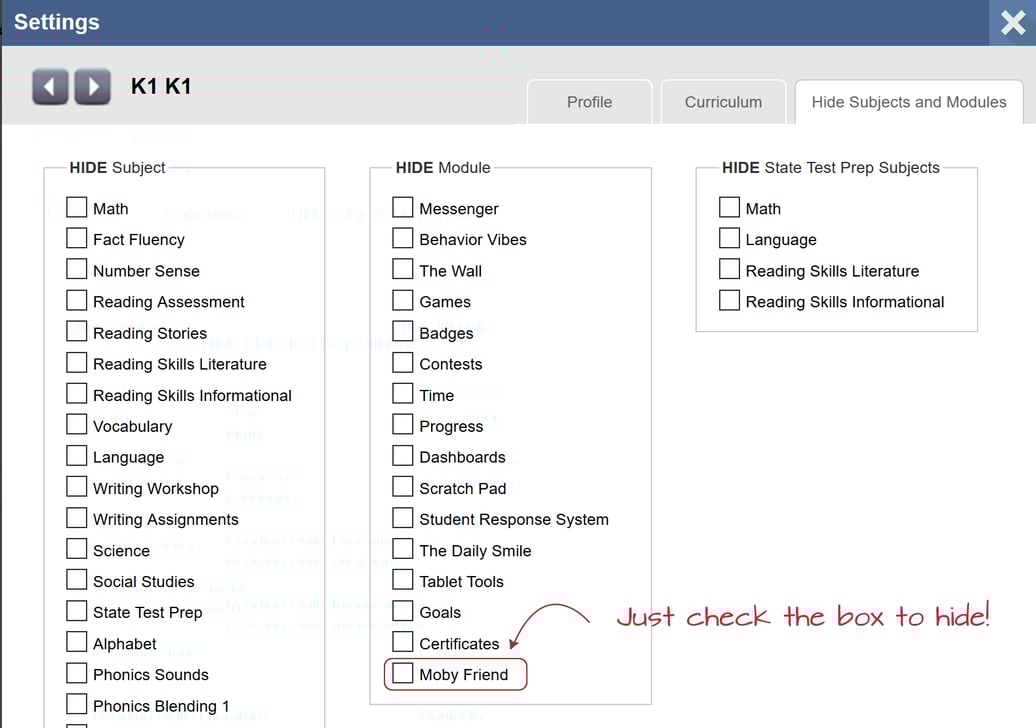Viewport: 1036px width, 728px height.
Task: Go to previous student with left arrow
Action: pyautogui.click(x=50, y=87)
